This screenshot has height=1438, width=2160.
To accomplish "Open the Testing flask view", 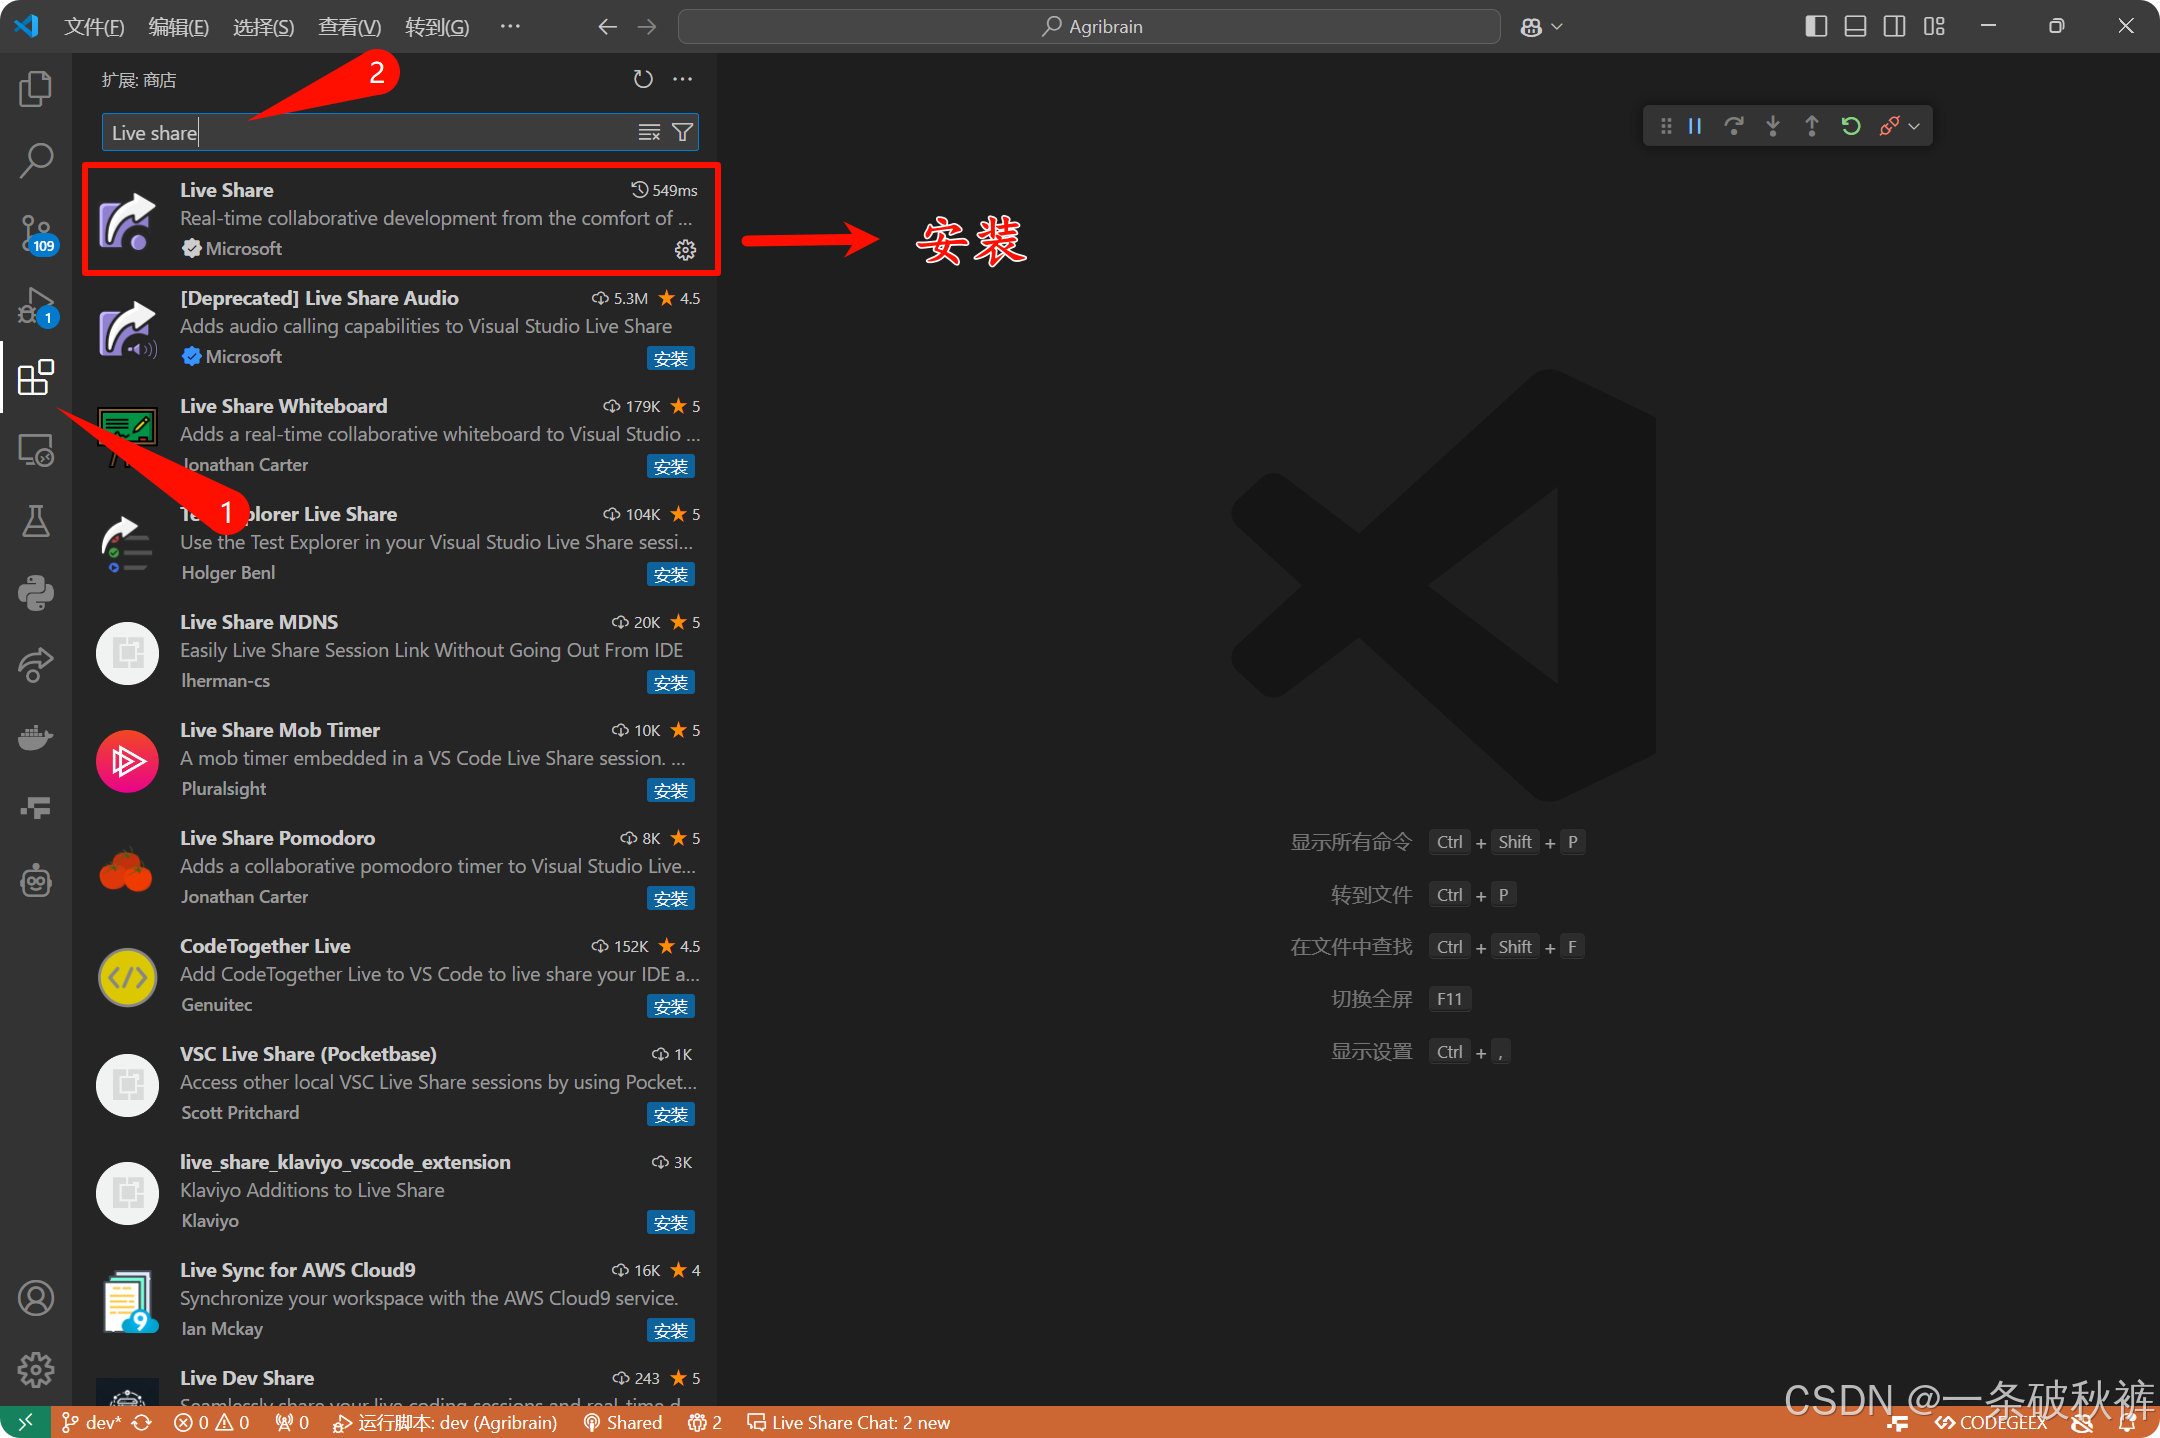I will point(36,521).
